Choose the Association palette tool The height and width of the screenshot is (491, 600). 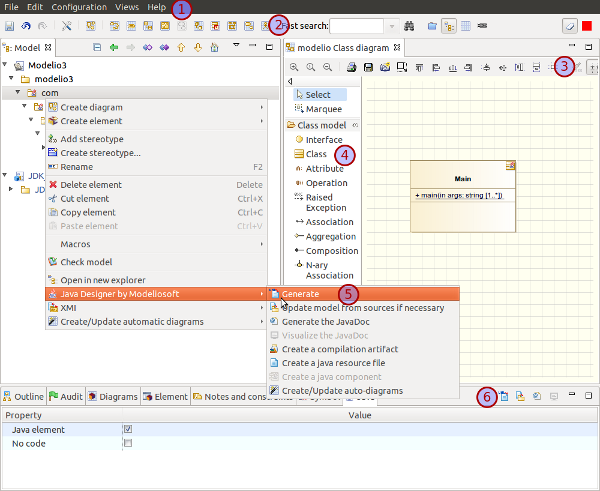pos(324,222)
